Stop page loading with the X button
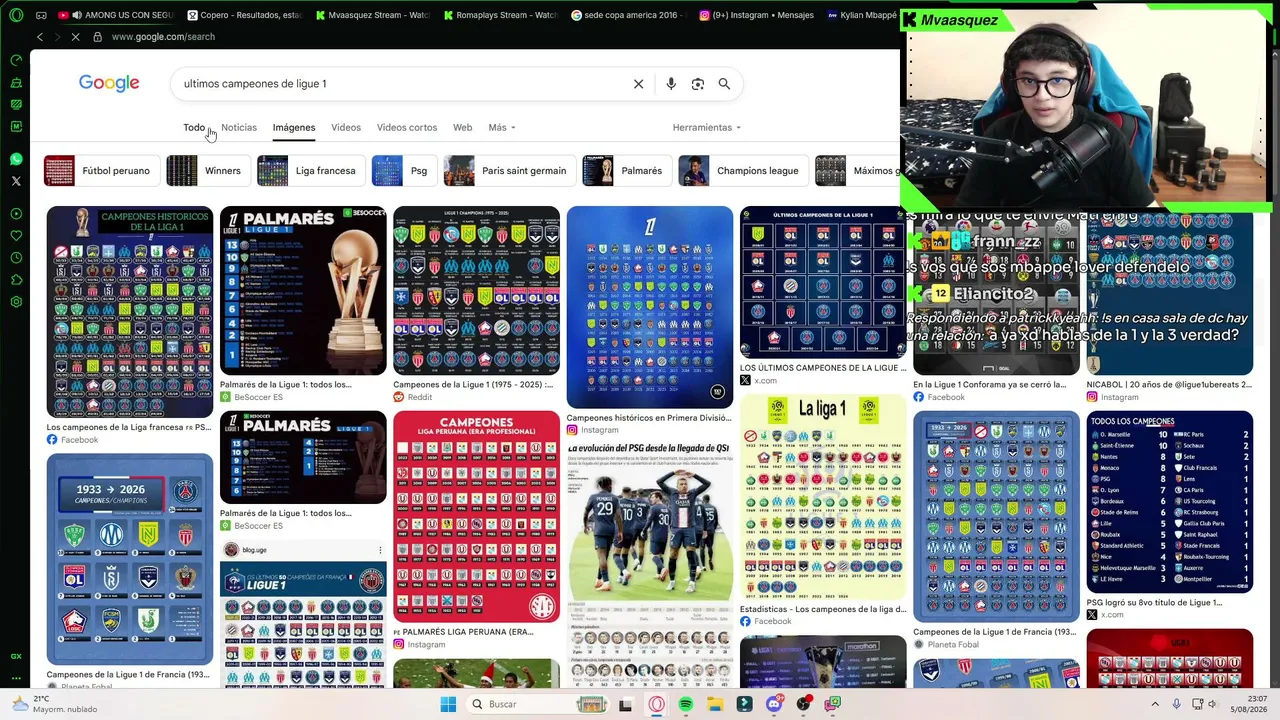Image resolution: width=1280 pixels, height=720 pixels. [75, 37]
